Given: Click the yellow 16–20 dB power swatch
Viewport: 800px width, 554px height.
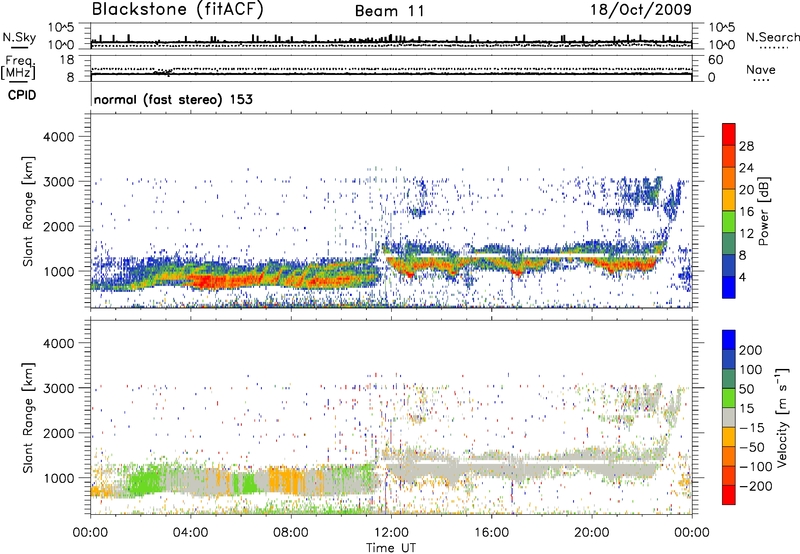Looking at the screenshot, I should 729,200.
